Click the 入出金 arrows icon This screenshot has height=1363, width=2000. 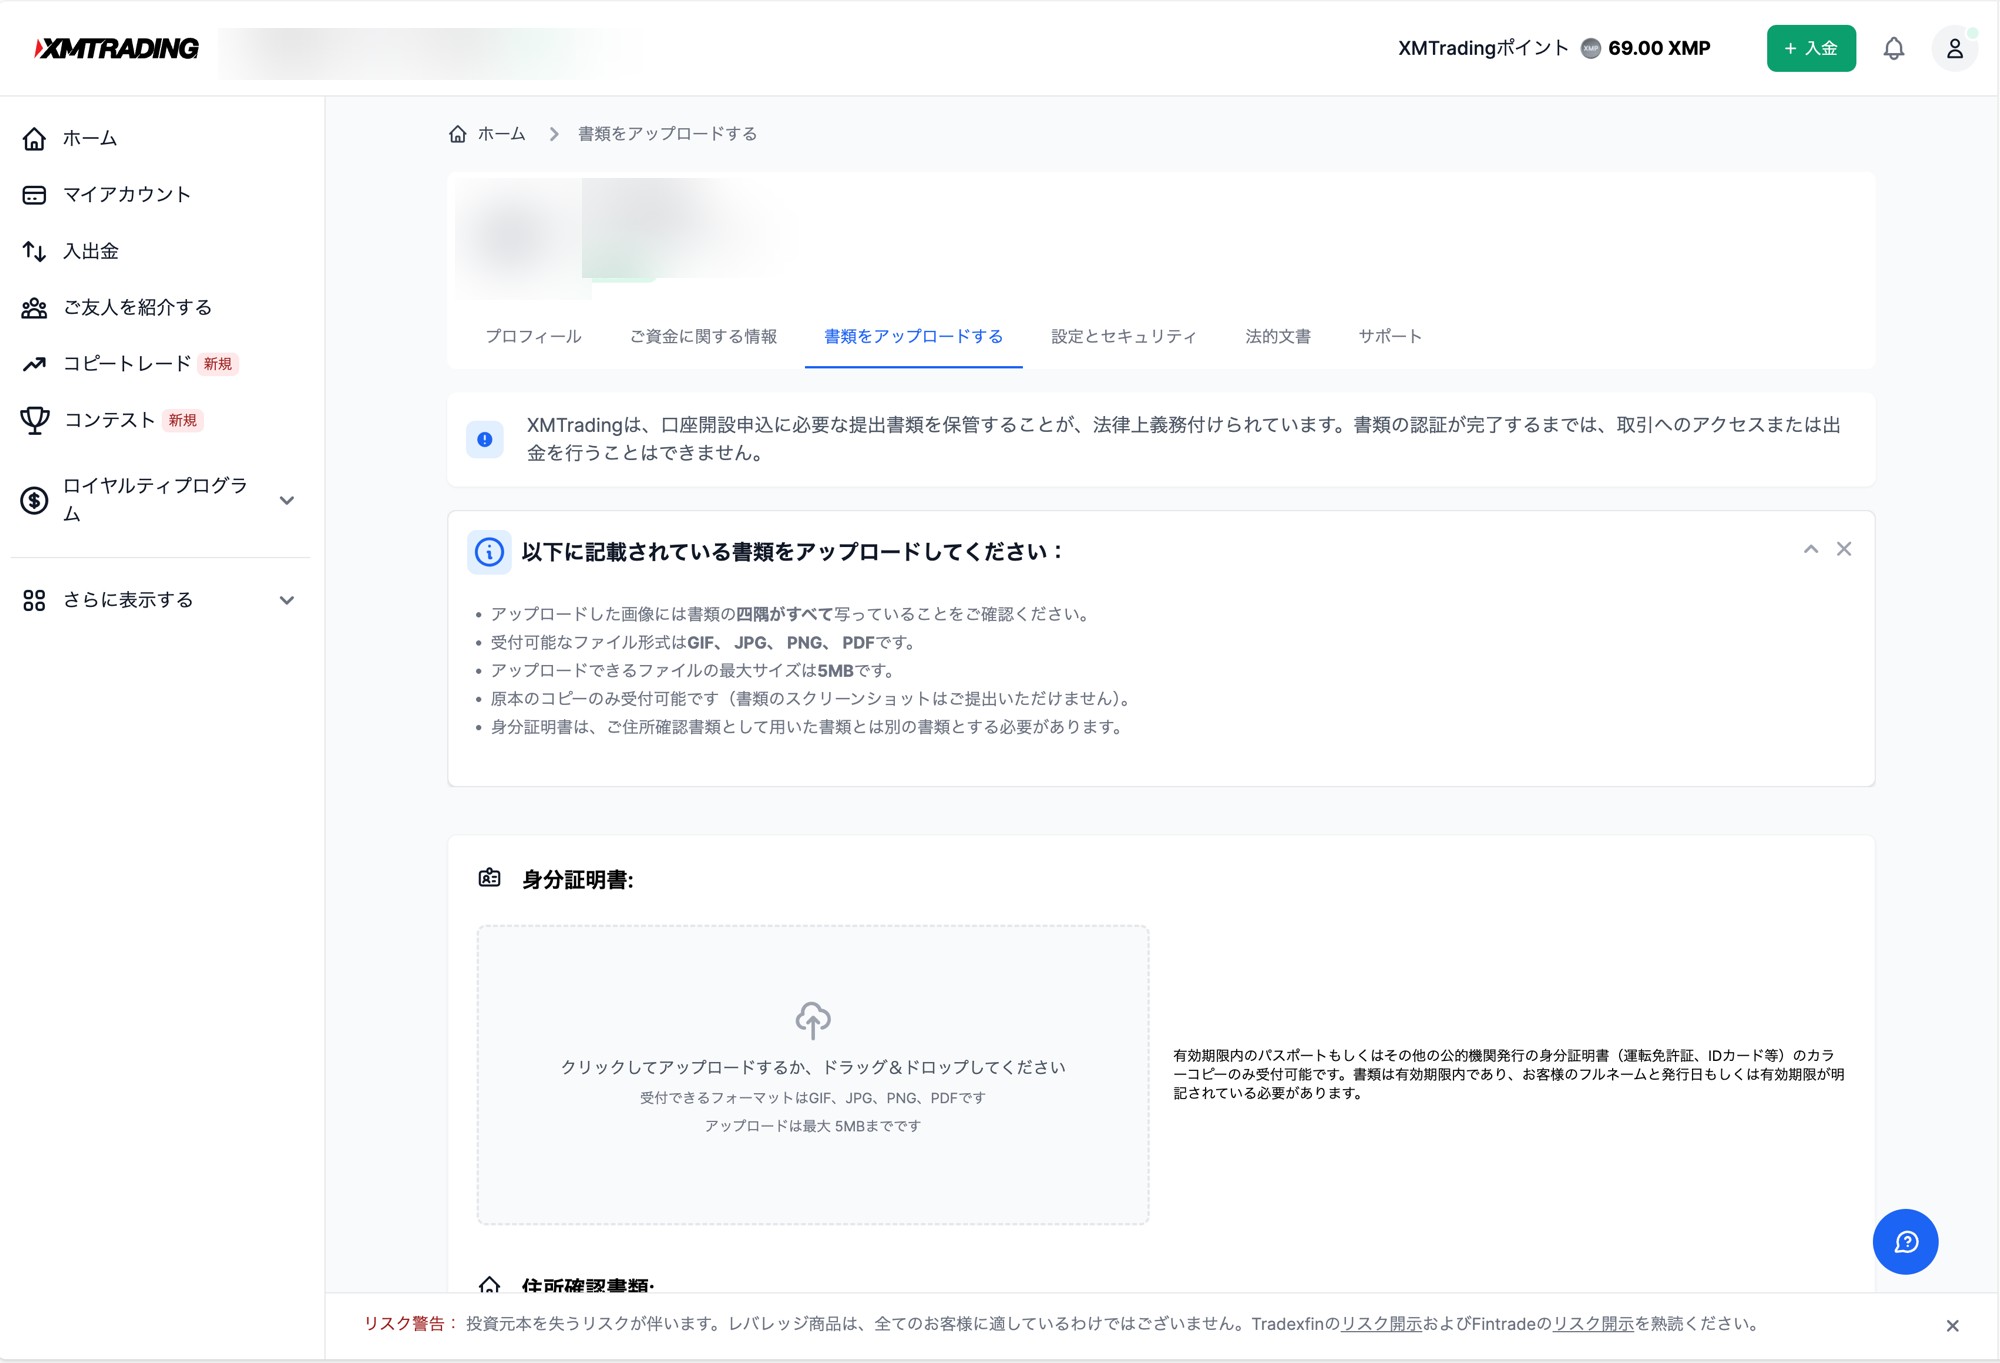tap(34, 251)
